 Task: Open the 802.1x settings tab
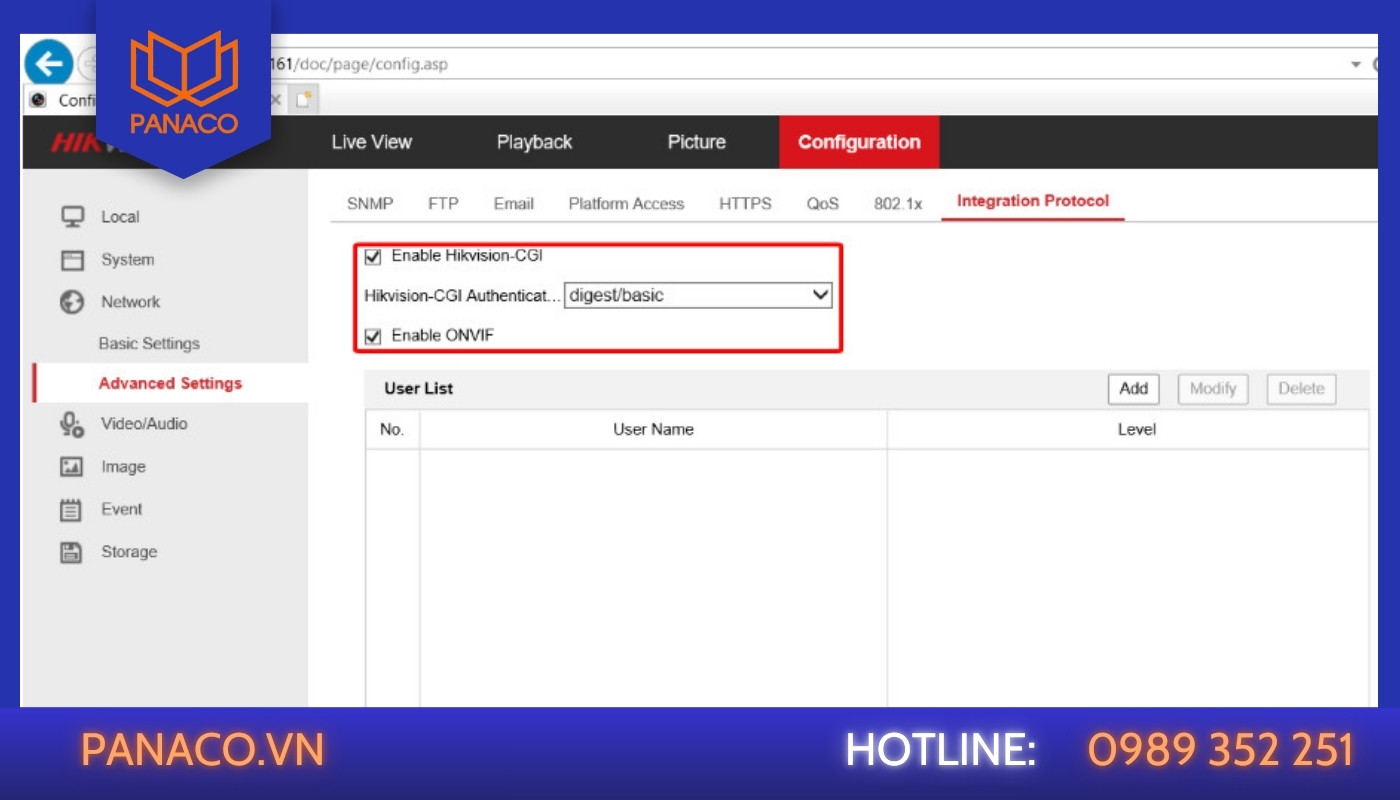898,203
